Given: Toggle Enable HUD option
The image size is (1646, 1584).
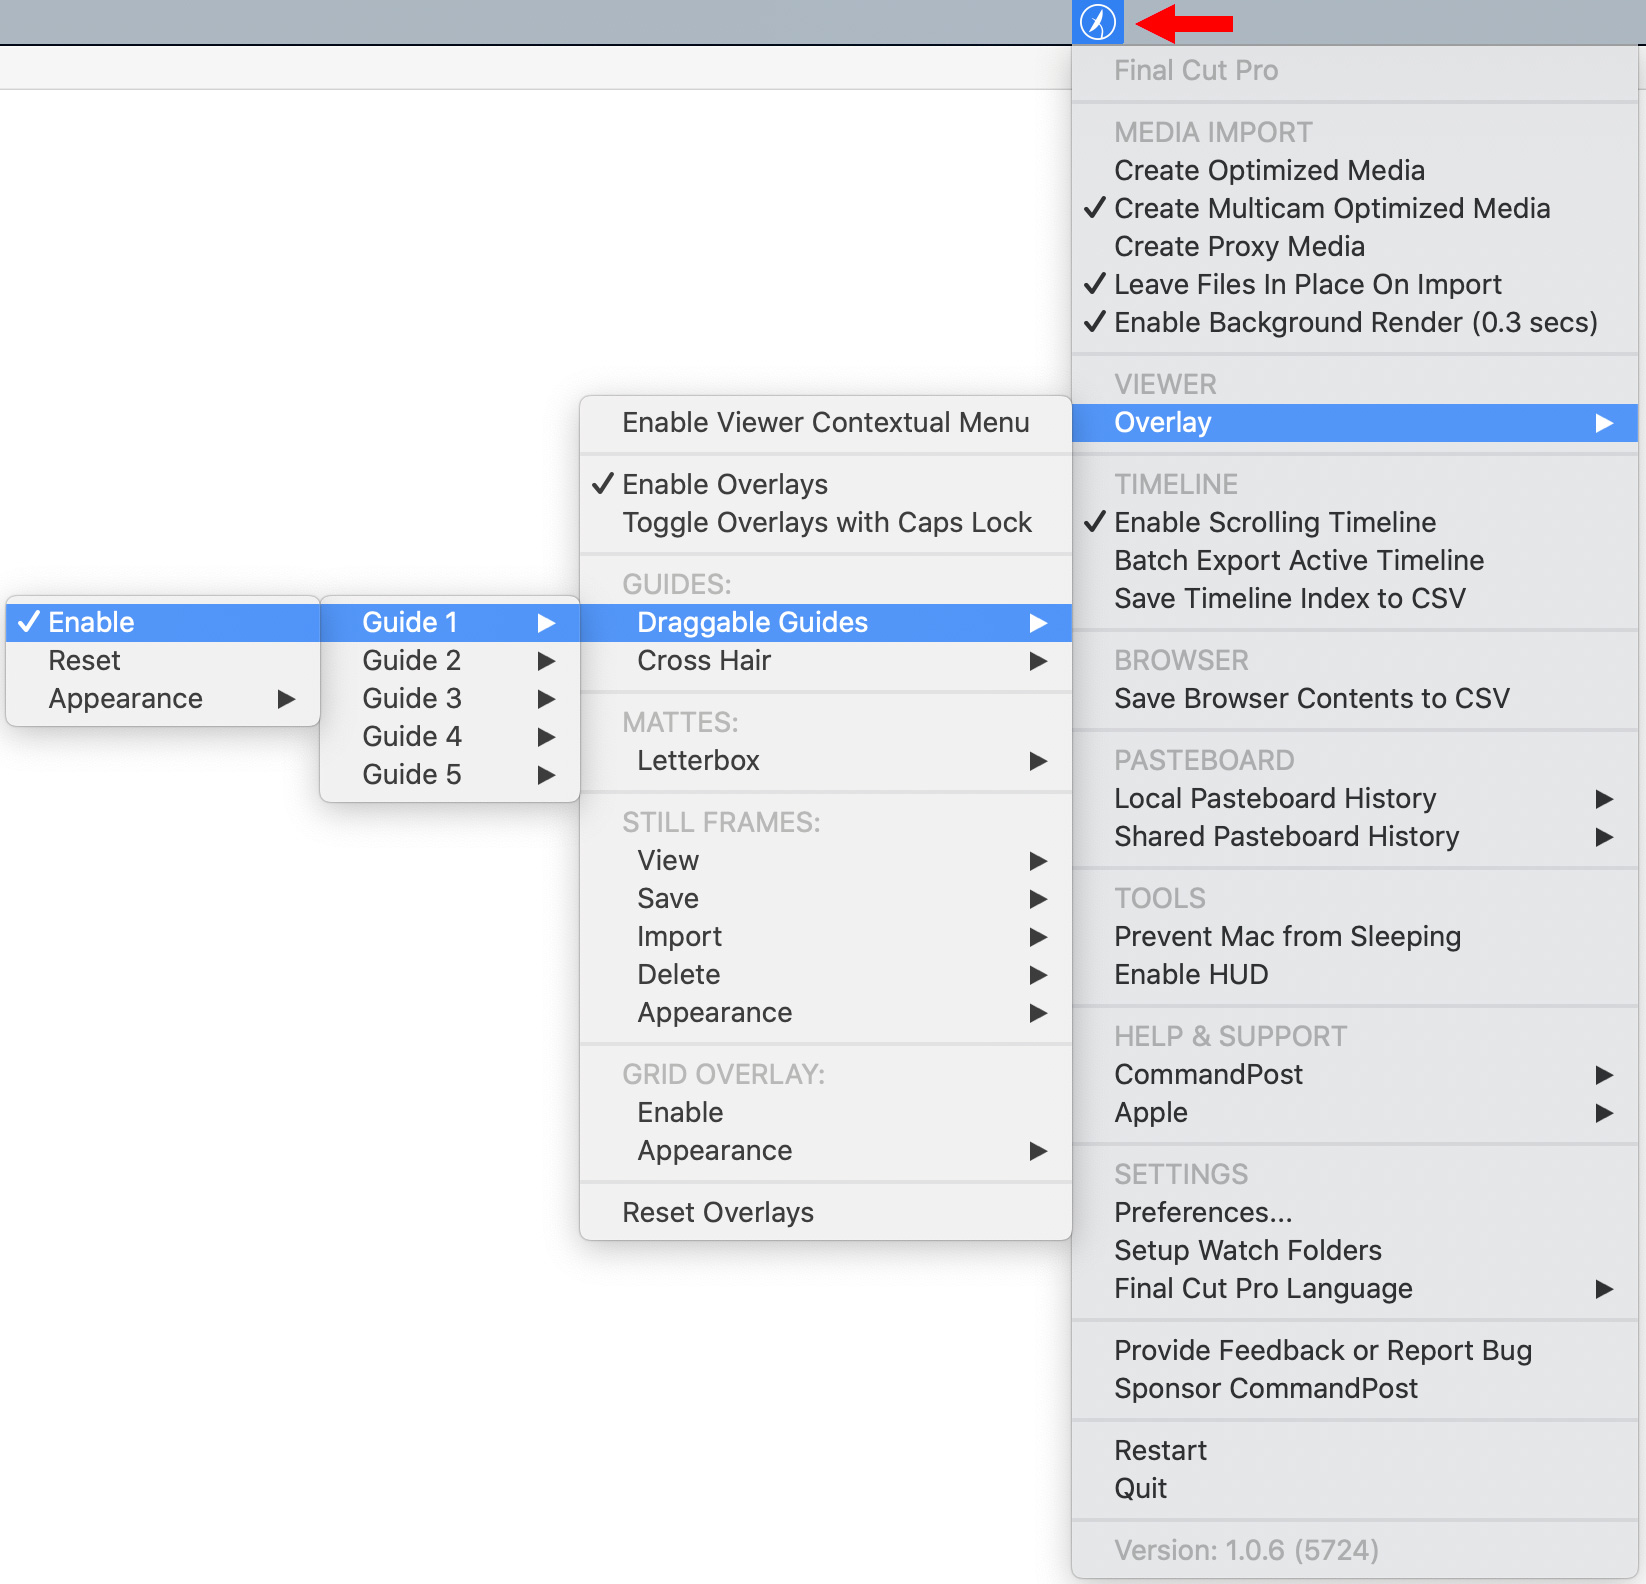Looking at the screenshot, I should tap(1355, 974).
